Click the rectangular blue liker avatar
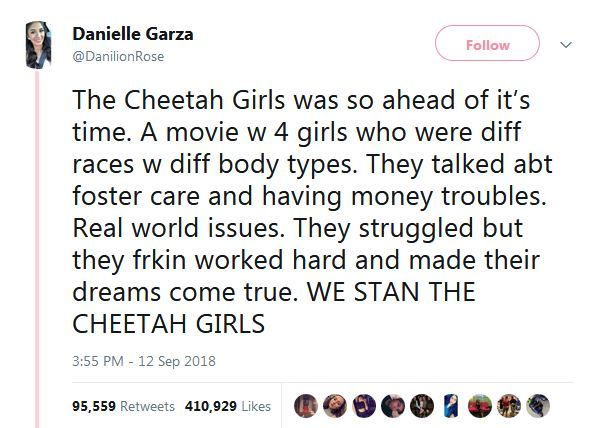The height and width of the screenshot is (428, 607). coord(451,405)
